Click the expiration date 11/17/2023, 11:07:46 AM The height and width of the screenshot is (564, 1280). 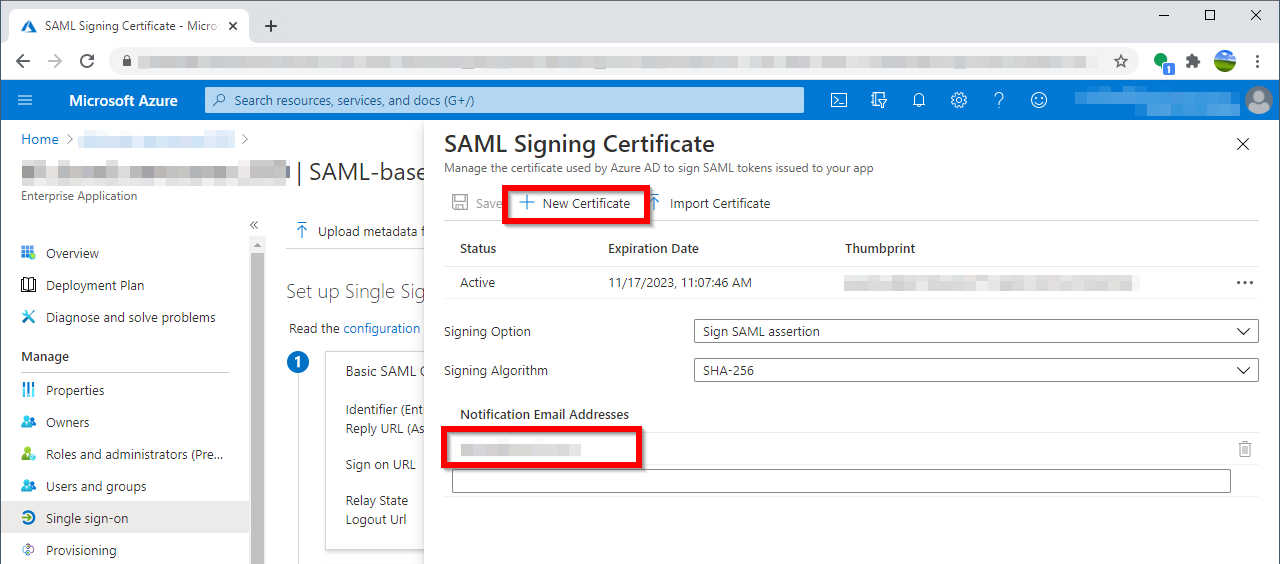[680, 282]
